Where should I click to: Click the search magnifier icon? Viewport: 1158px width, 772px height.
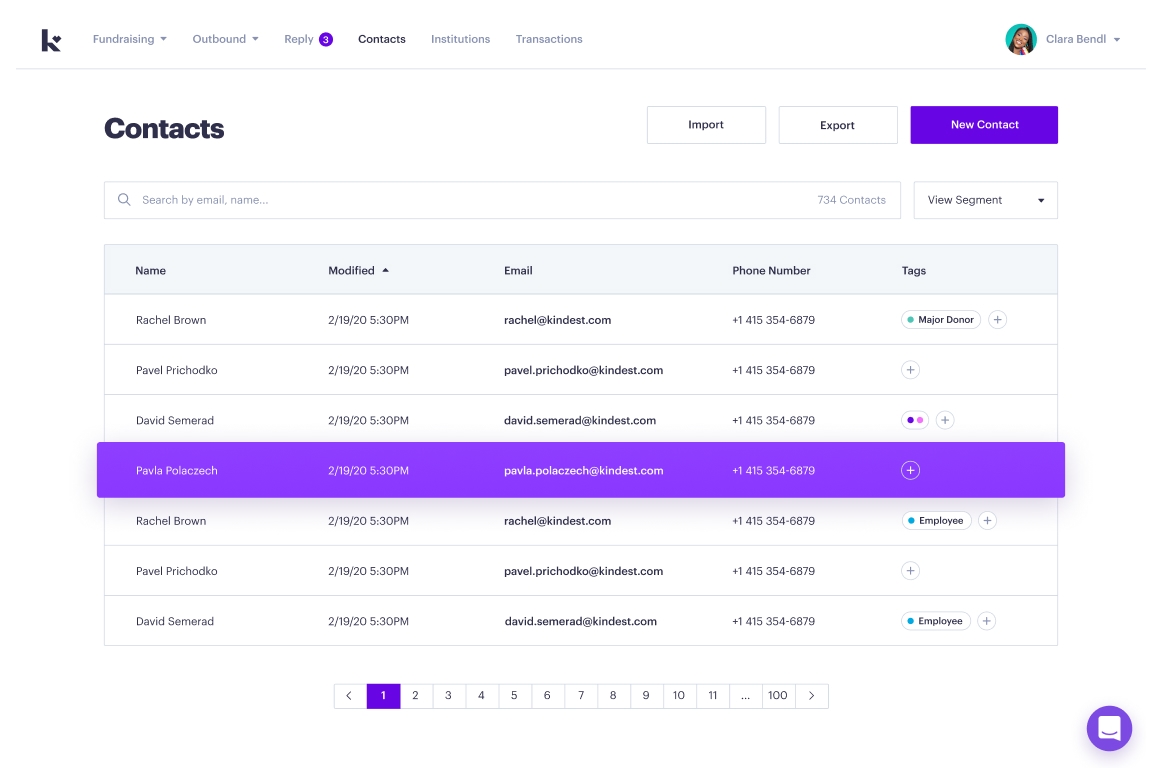(x=125, y=200)
